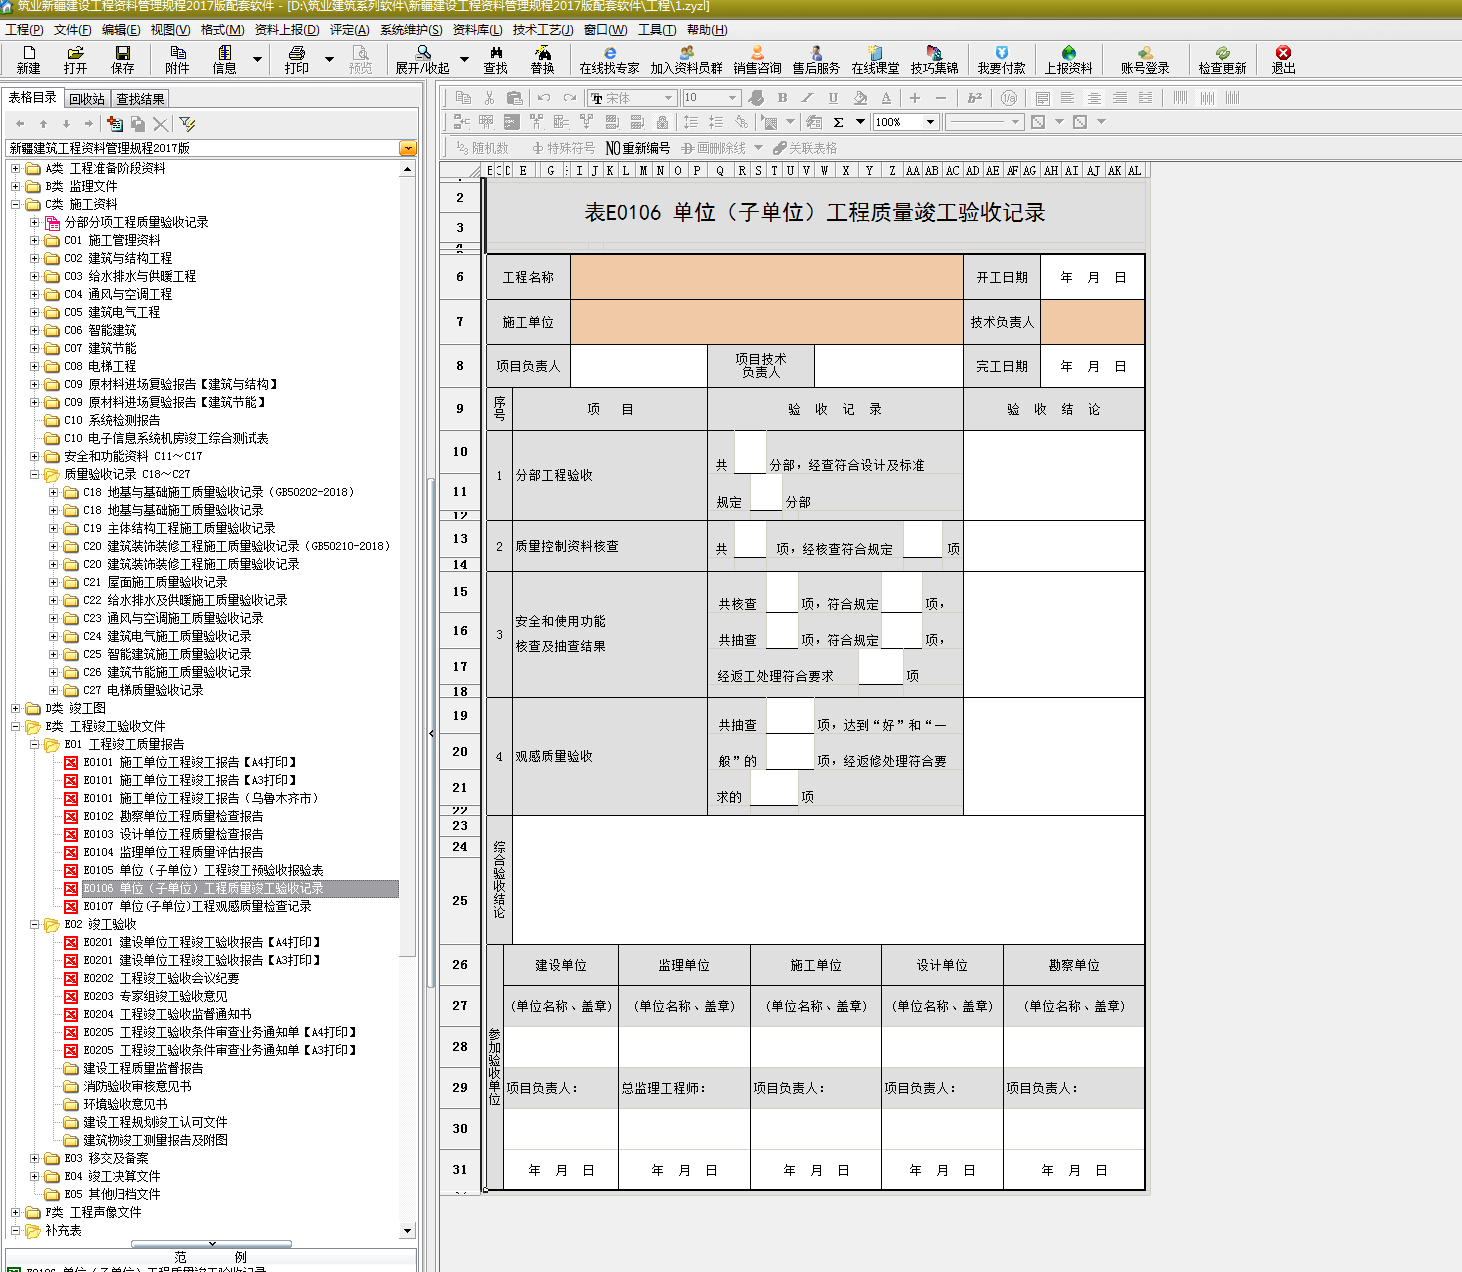Click 我要付款 payment icon
Viewport: 1462px width, 1272px height.
click(x=1001, y=60)
